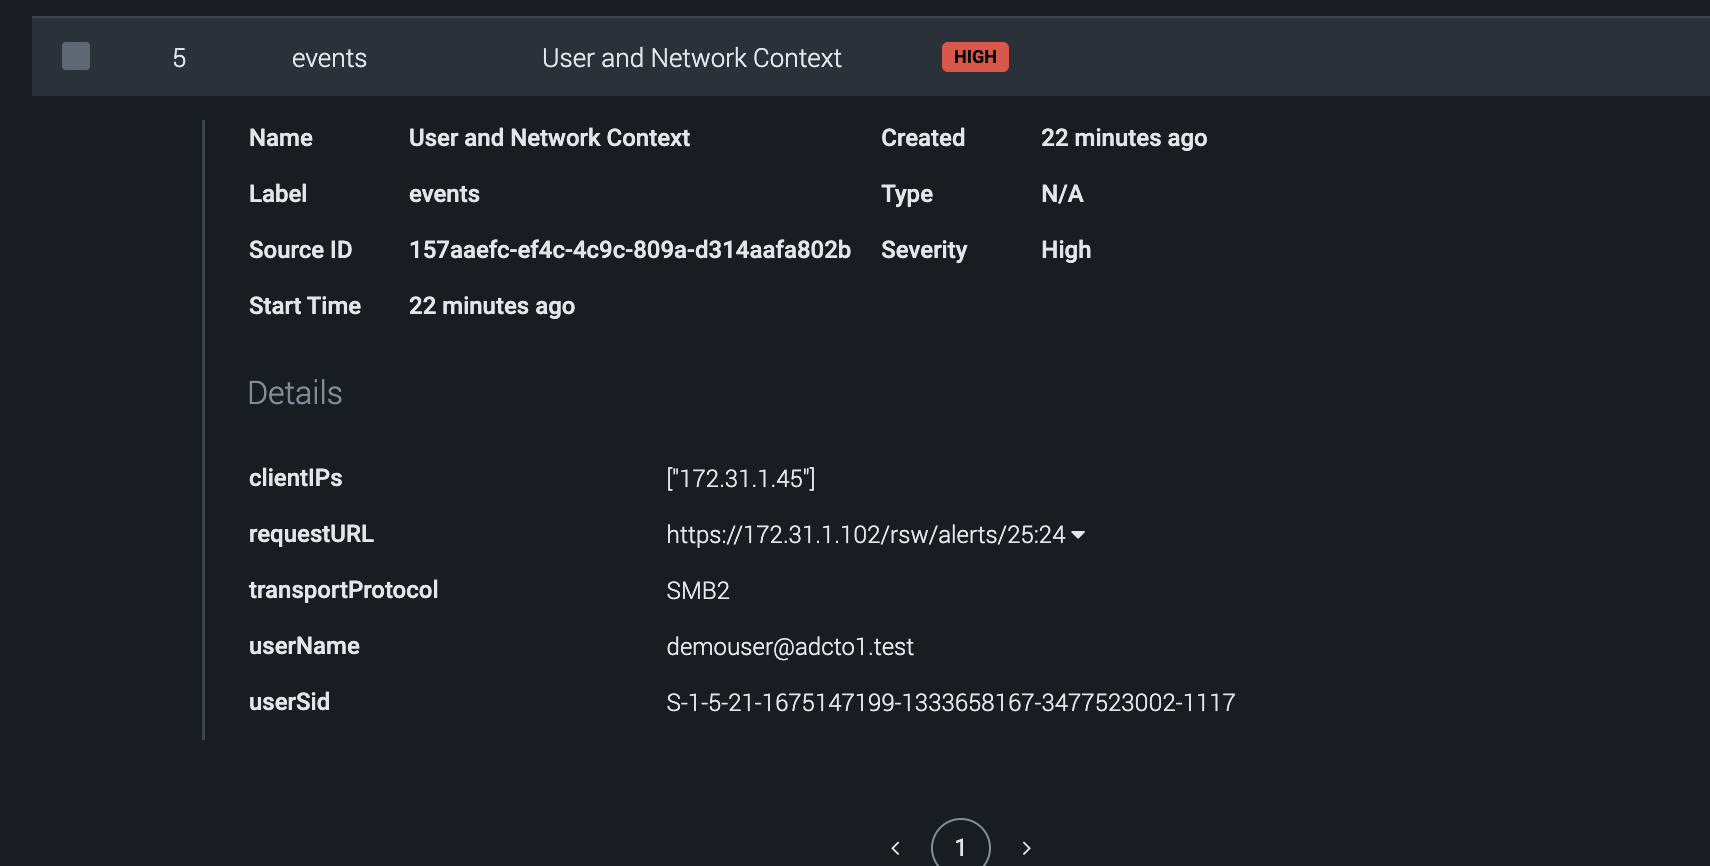
Task: Click the Name value in the details panel
Action: tap(549, 138)
